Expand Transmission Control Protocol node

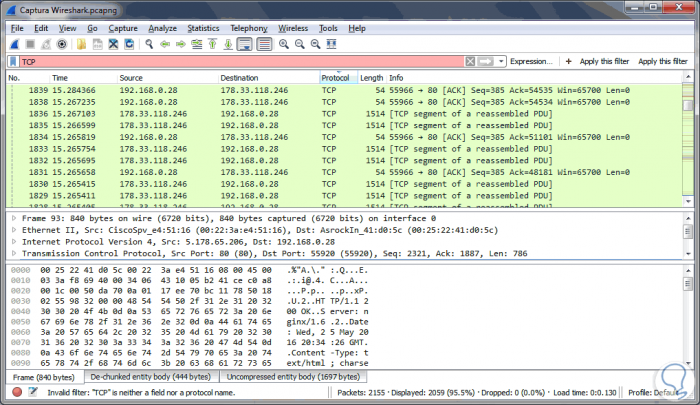[x=14, y=253]
